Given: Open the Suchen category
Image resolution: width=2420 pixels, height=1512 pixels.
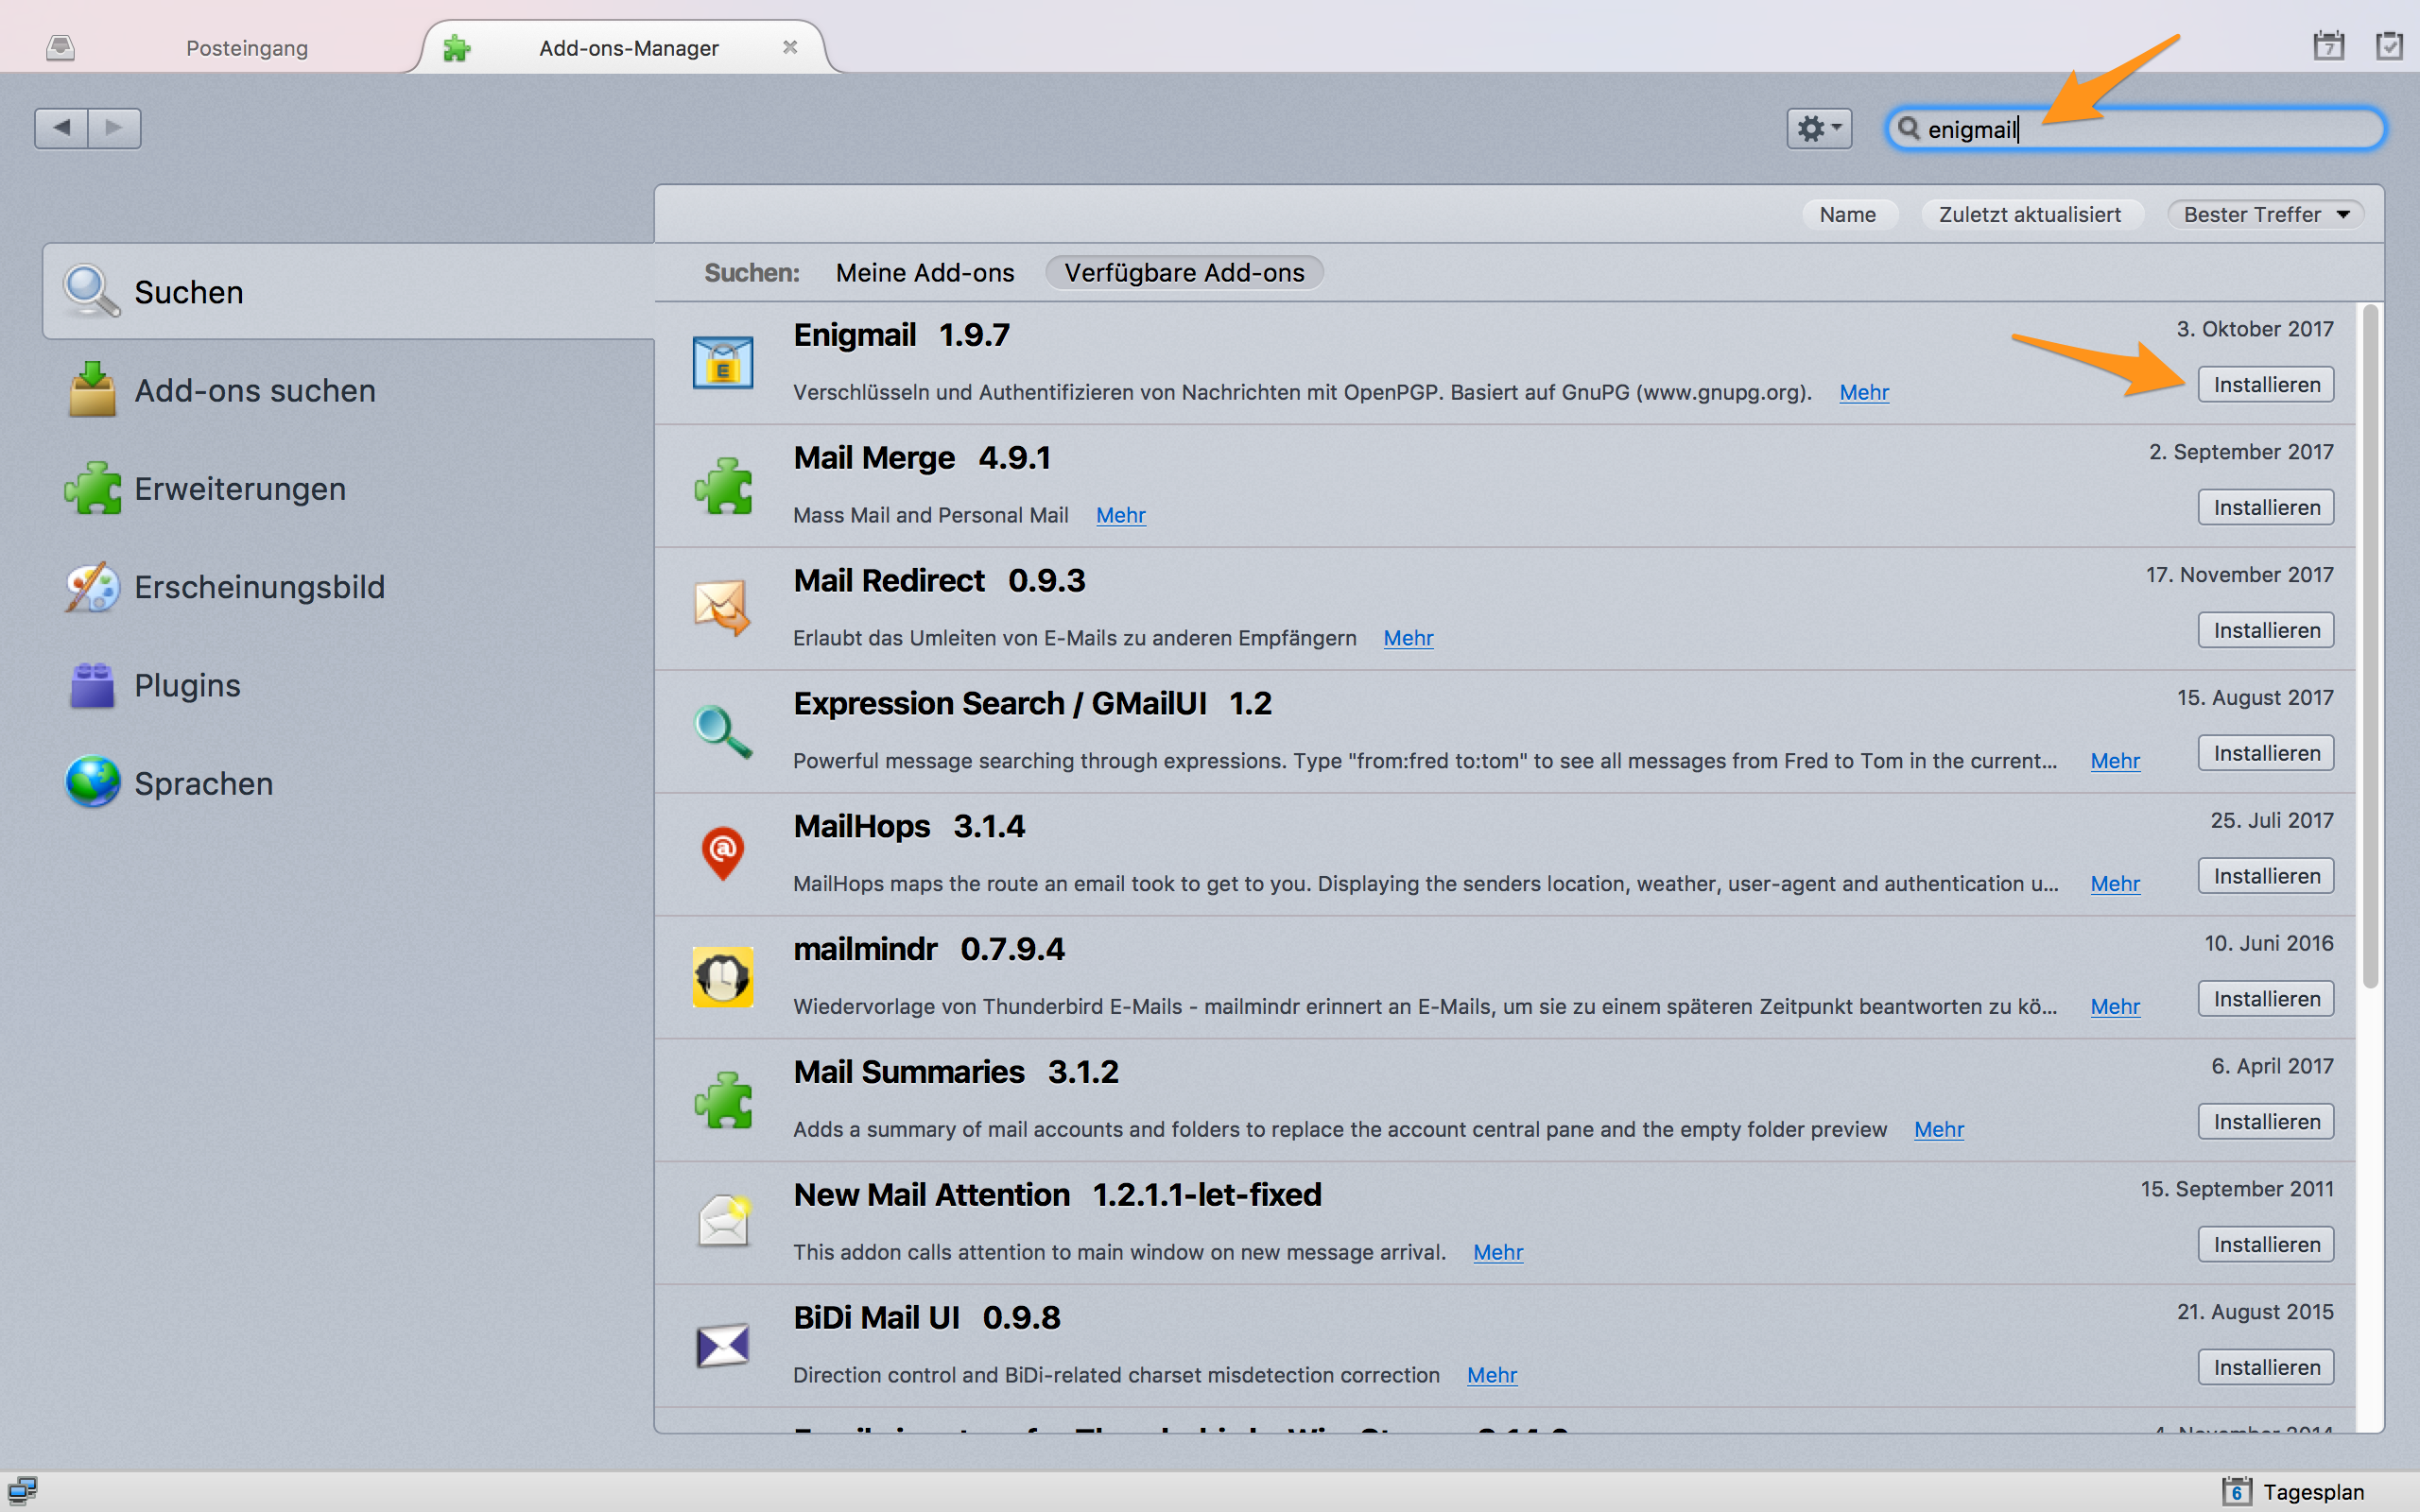Looking at the screenshot, I should pyautogui.click(x=348, y=292).
